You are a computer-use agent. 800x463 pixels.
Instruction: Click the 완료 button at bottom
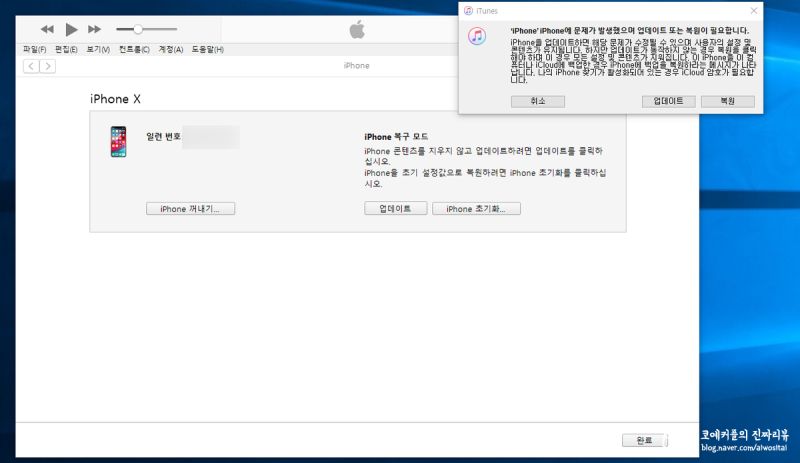[644, 440]
